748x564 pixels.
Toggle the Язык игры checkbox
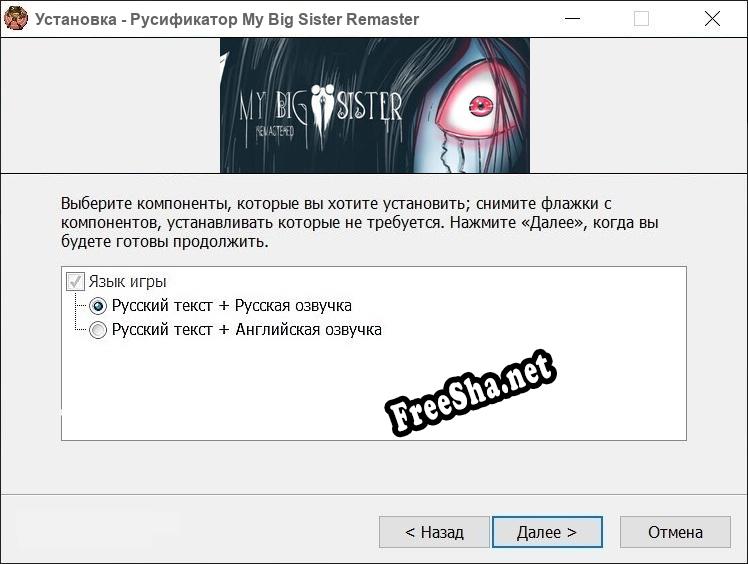(x=75, y=282)
